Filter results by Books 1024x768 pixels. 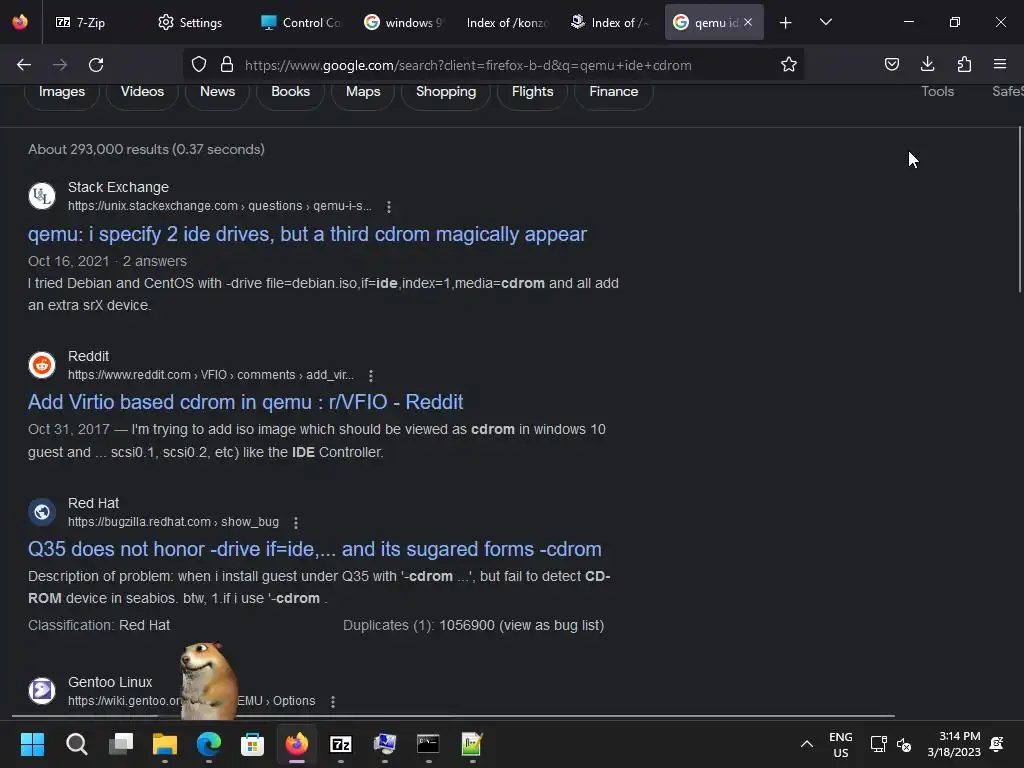click(x=291, y=91)
